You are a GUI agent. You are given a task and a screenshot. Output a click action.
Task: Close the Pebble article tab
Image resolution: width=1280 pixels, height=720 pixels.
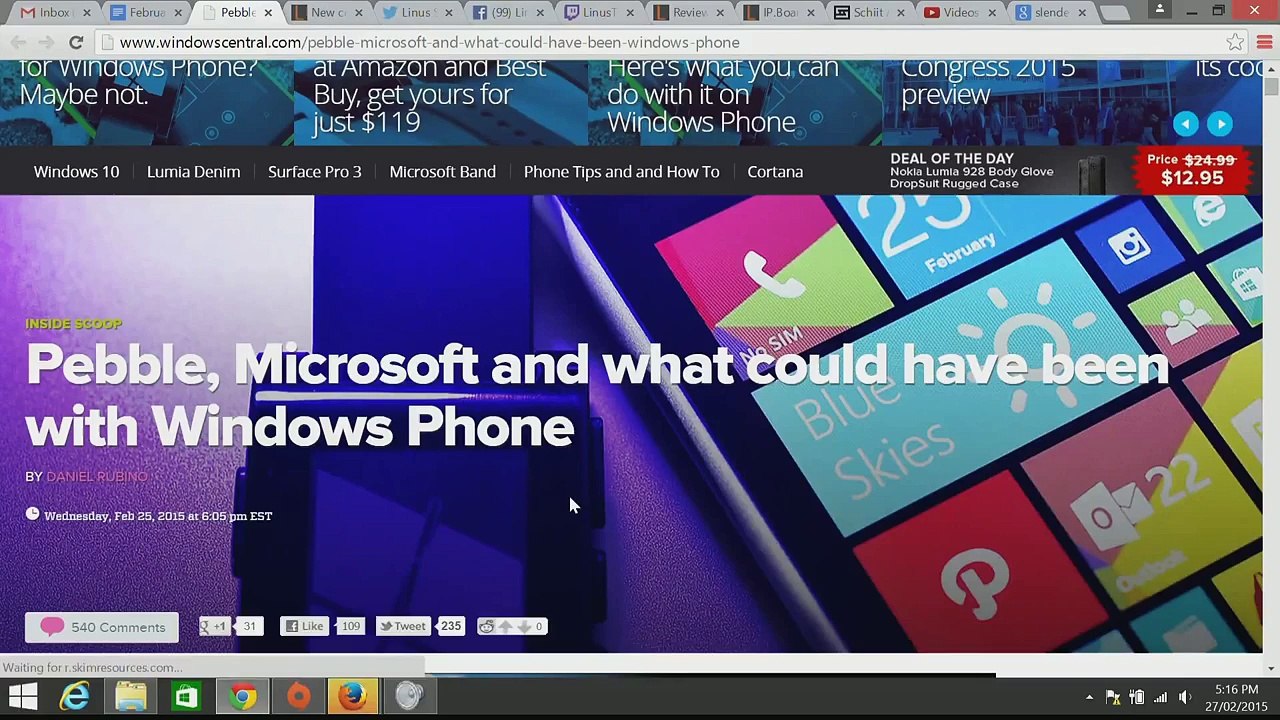(x=268, y=13)
